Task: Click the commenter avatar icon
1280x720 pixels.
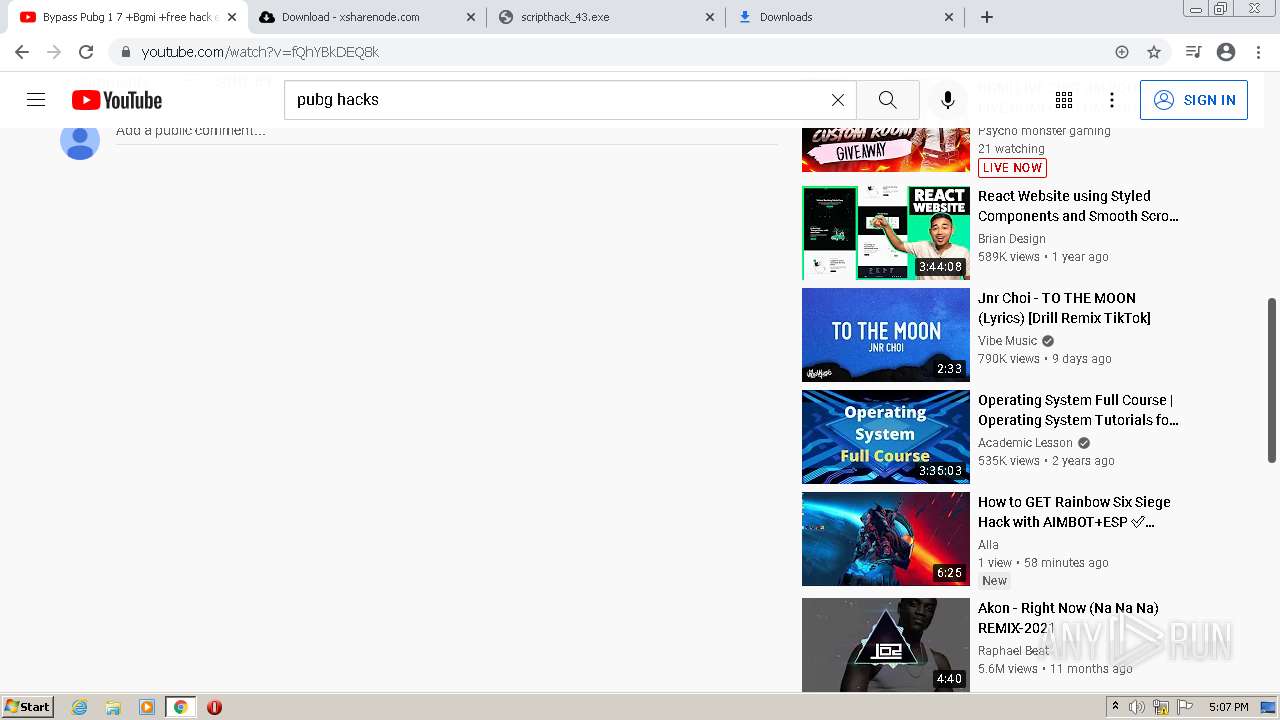Action: click(80, 140)
